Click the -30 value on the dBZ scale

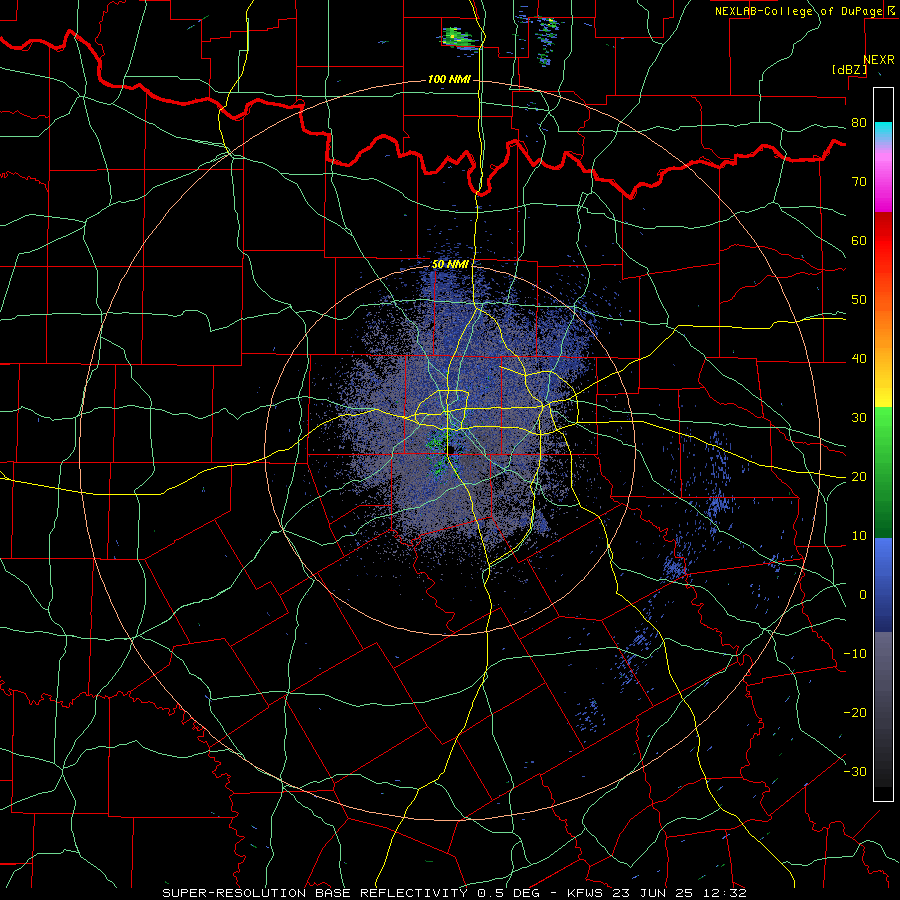(855, 771)
